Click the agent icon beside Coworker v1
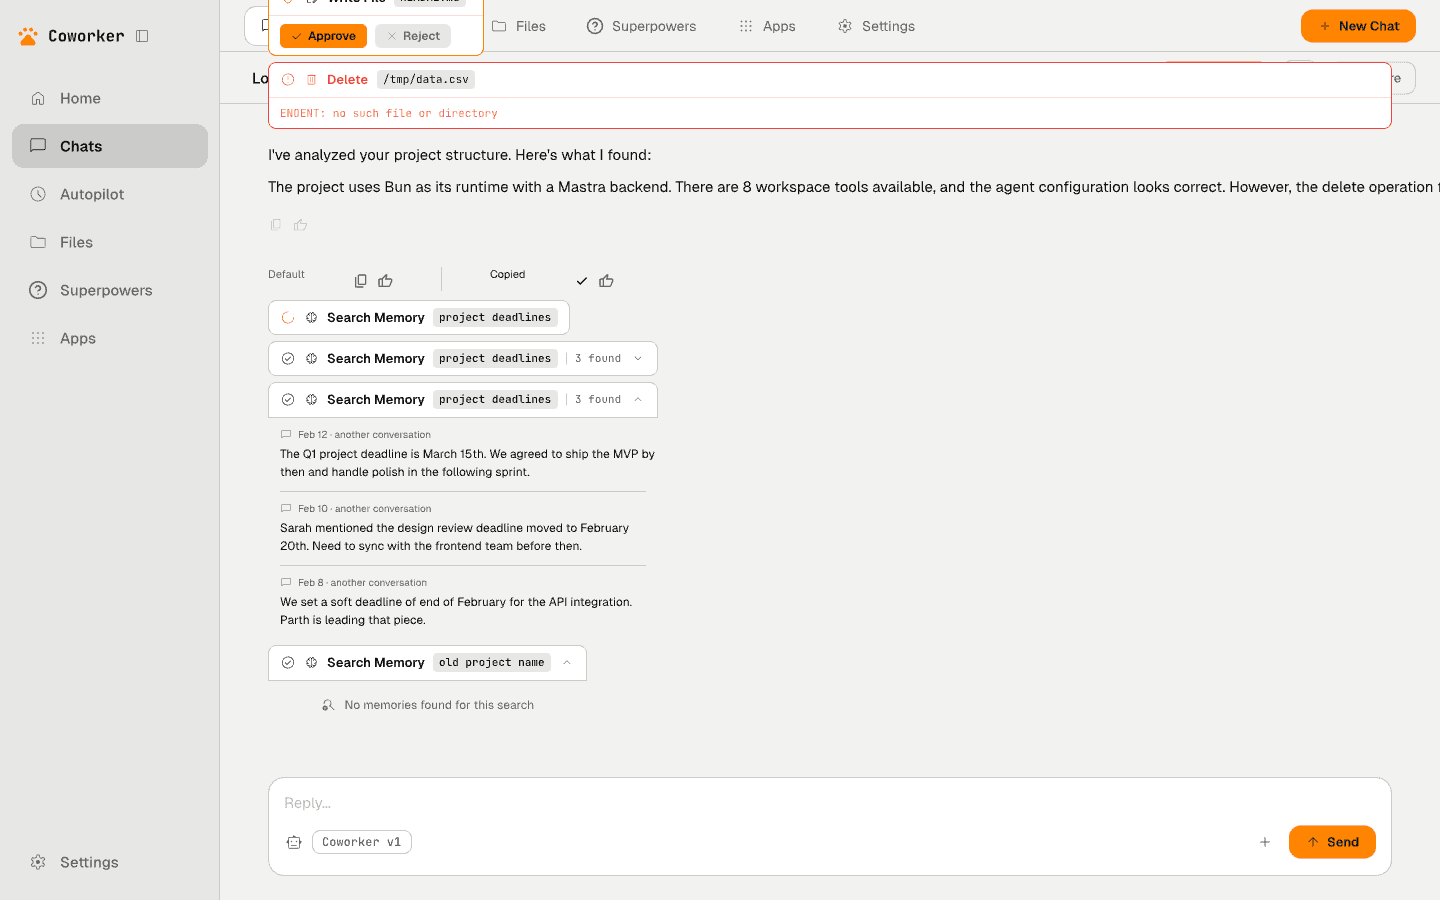The width and height of the screenshot is (1440, 900). pyautogui.click(x=294, y=842)
